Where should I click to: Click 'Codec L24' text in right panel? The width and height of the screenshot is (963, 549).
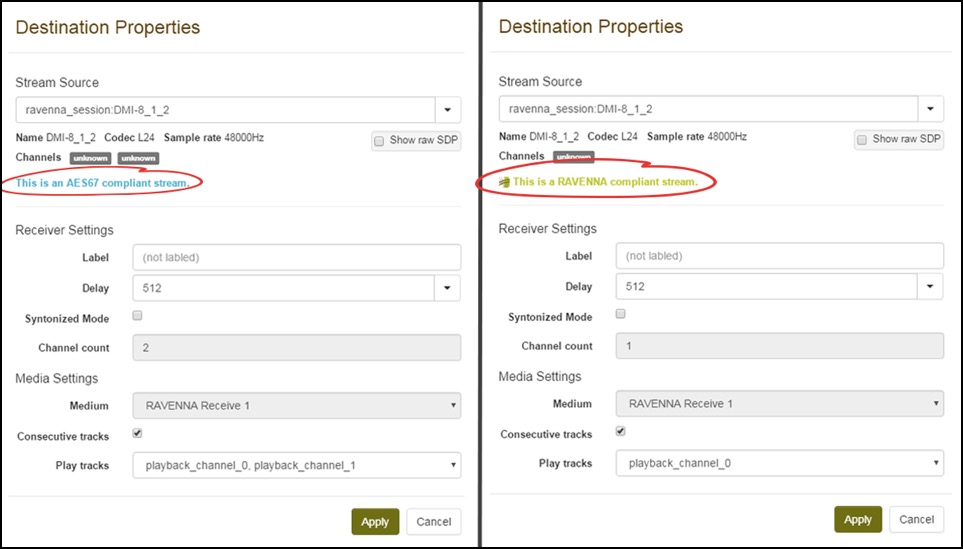click(612, 136)
